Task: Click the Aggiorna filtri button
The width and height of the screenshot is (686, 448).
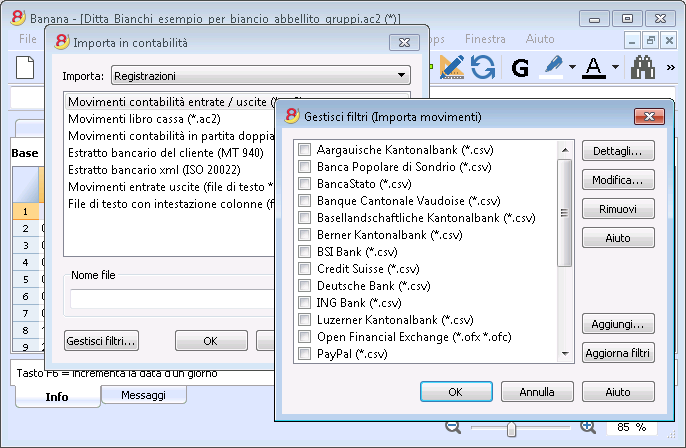Action: click(618, 353)
